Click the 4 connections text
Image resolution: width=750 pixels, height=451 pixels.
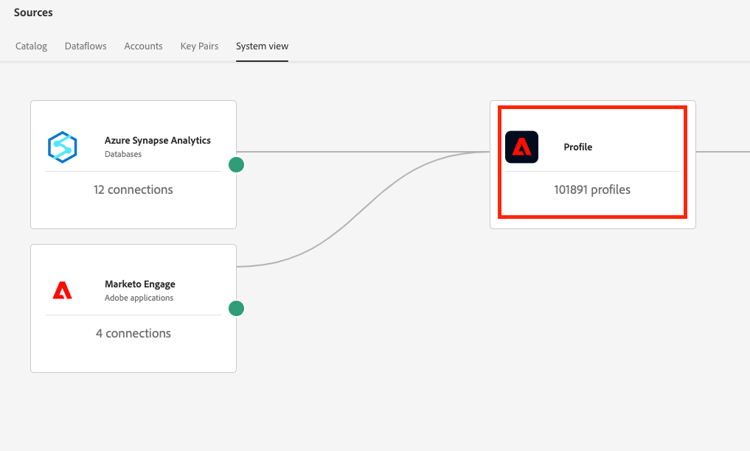133,333
